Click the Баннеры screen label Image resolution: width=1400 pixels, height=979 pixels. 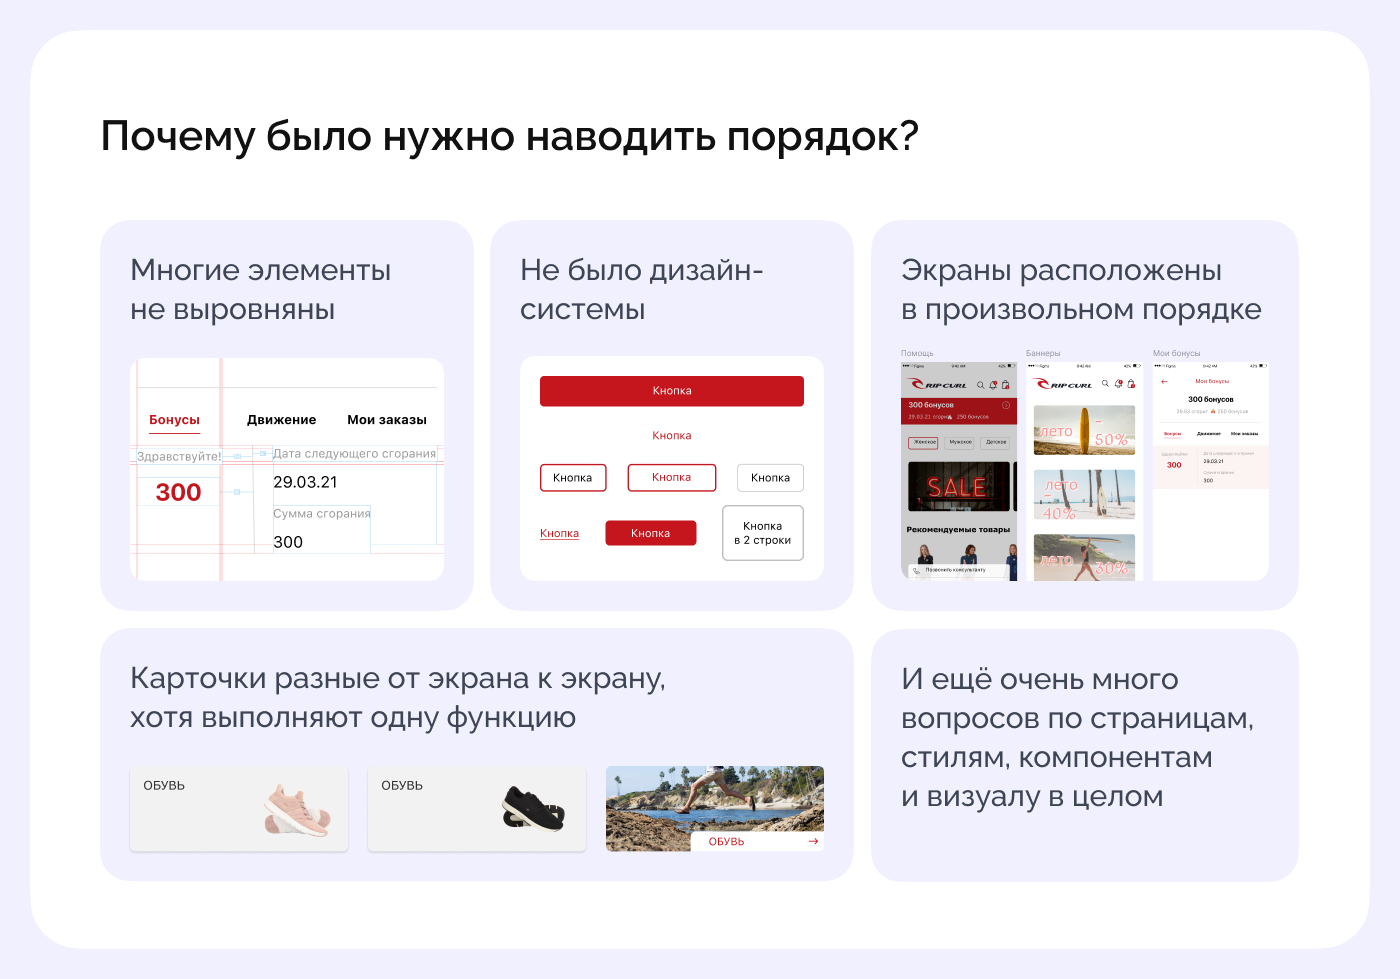click(x=1043, y=353)
